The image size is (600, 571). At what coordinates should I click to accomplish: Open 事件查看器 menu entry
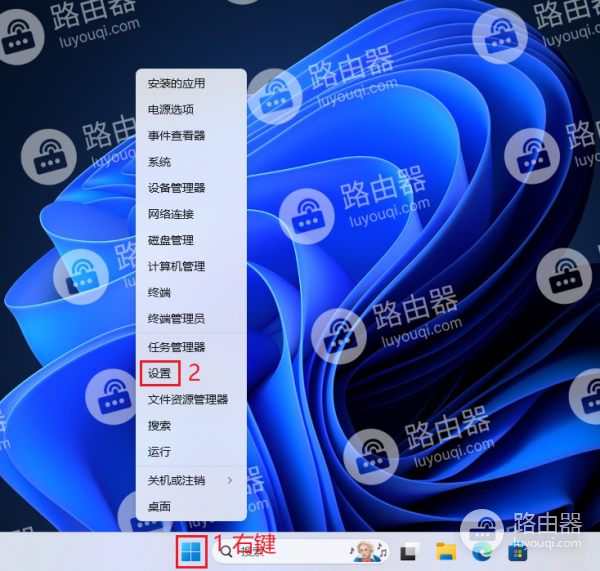pos(191,135)
